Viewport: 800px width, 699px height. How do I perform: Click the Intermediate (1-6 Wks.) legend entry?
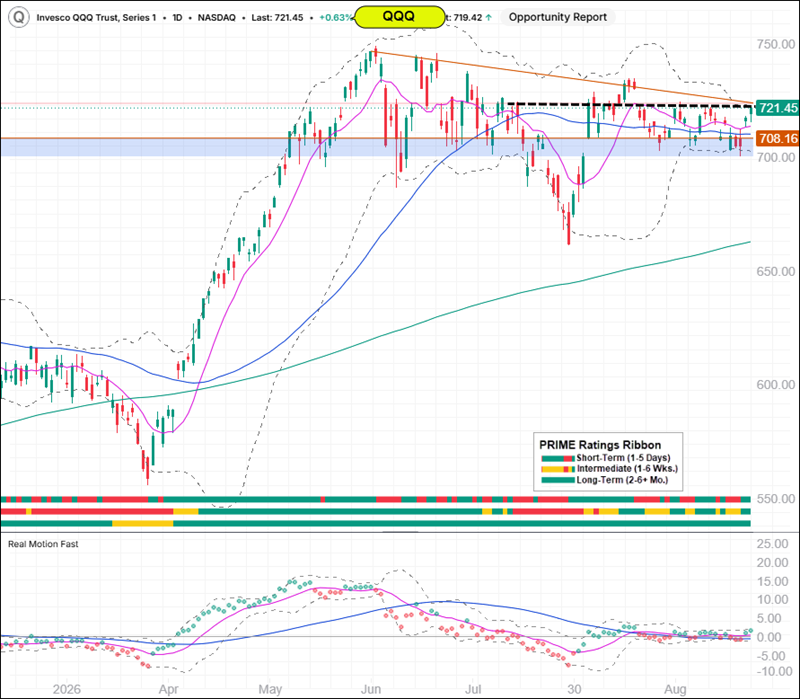[610, 469]
